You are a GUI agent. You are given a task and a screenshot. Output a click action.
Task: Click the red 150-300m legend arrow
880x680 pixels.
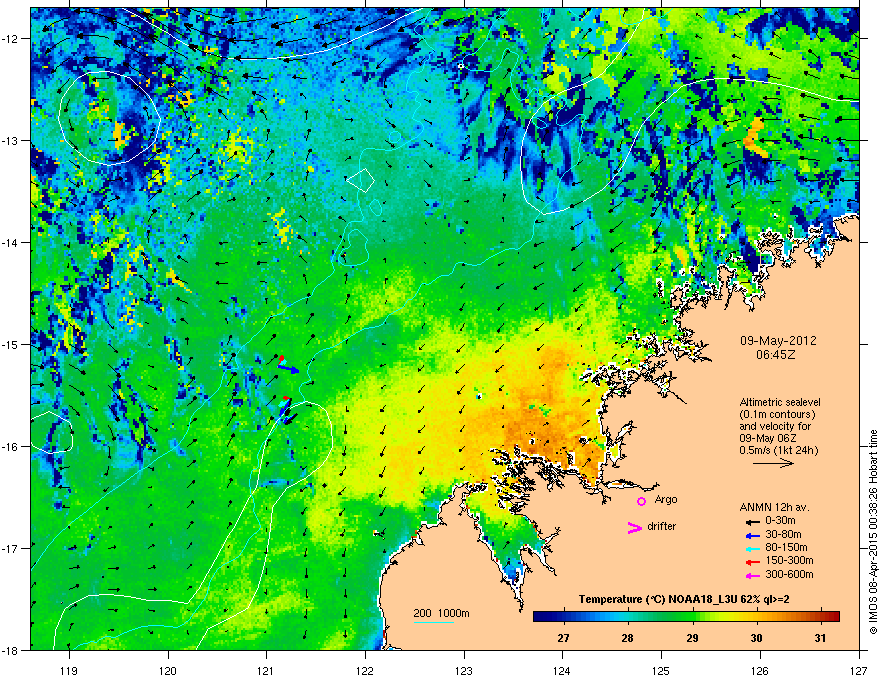(753, 562)
